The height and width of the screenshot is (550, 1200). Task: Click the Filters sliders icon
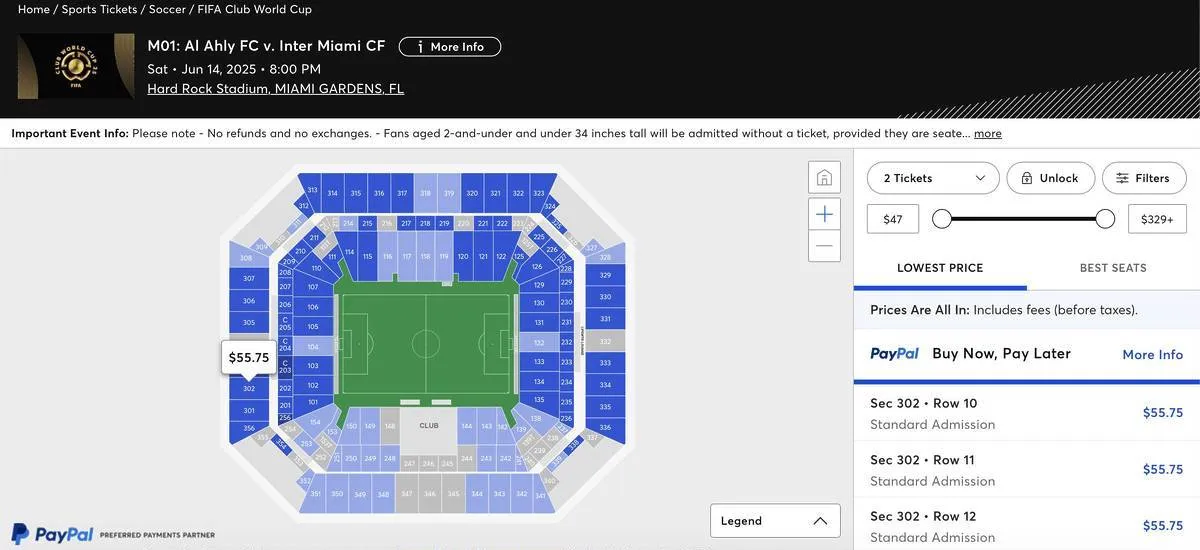(x=1122, y=178)
